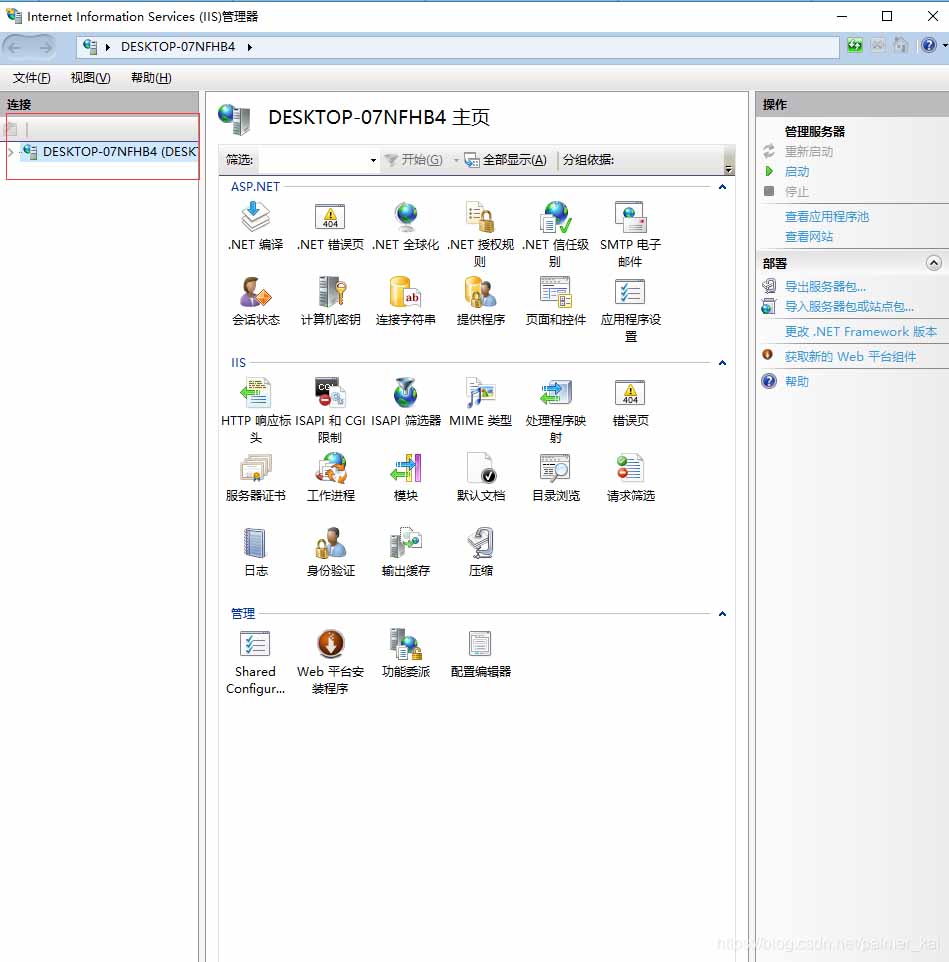The image size is (949, 962).
Task: Open 压缩 feature
Action: click(480, 552)
